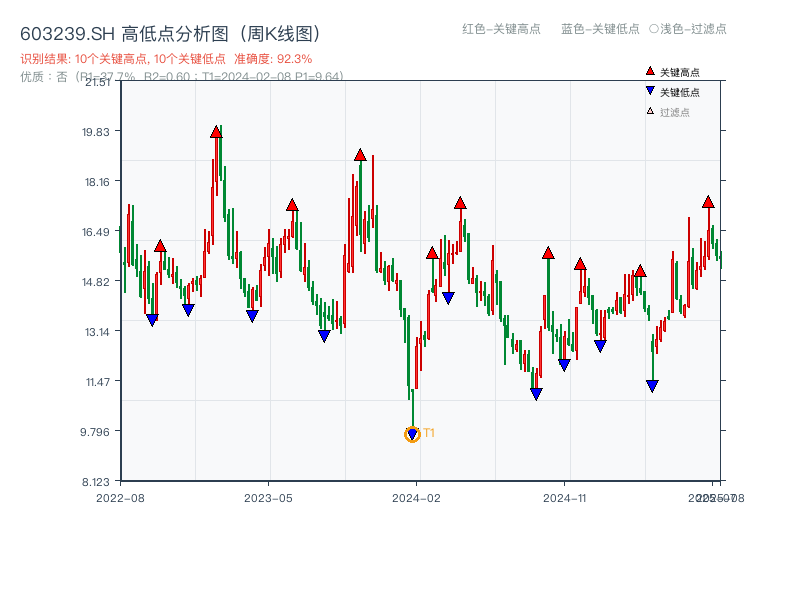Select the blue 关键低点 triangle legend icon
This screenshot has height=600, width=800.
pos(650,91)
